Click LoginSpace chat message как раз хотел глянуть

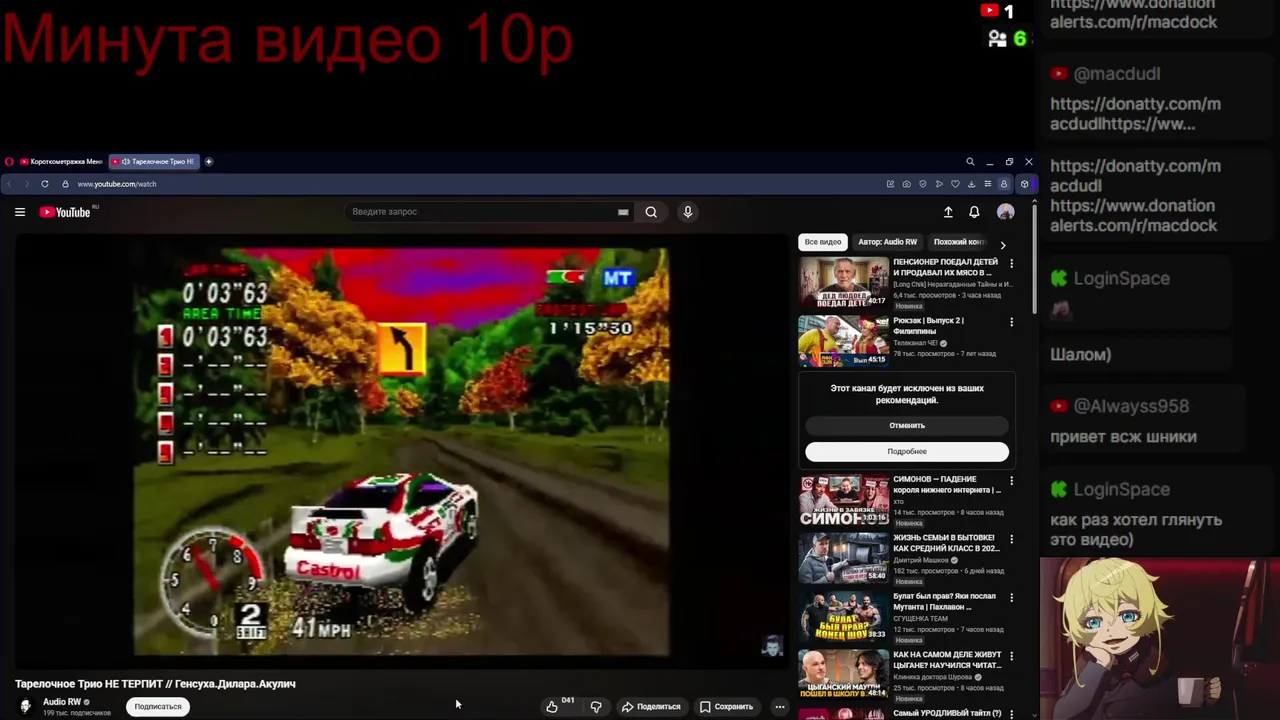1136,530
